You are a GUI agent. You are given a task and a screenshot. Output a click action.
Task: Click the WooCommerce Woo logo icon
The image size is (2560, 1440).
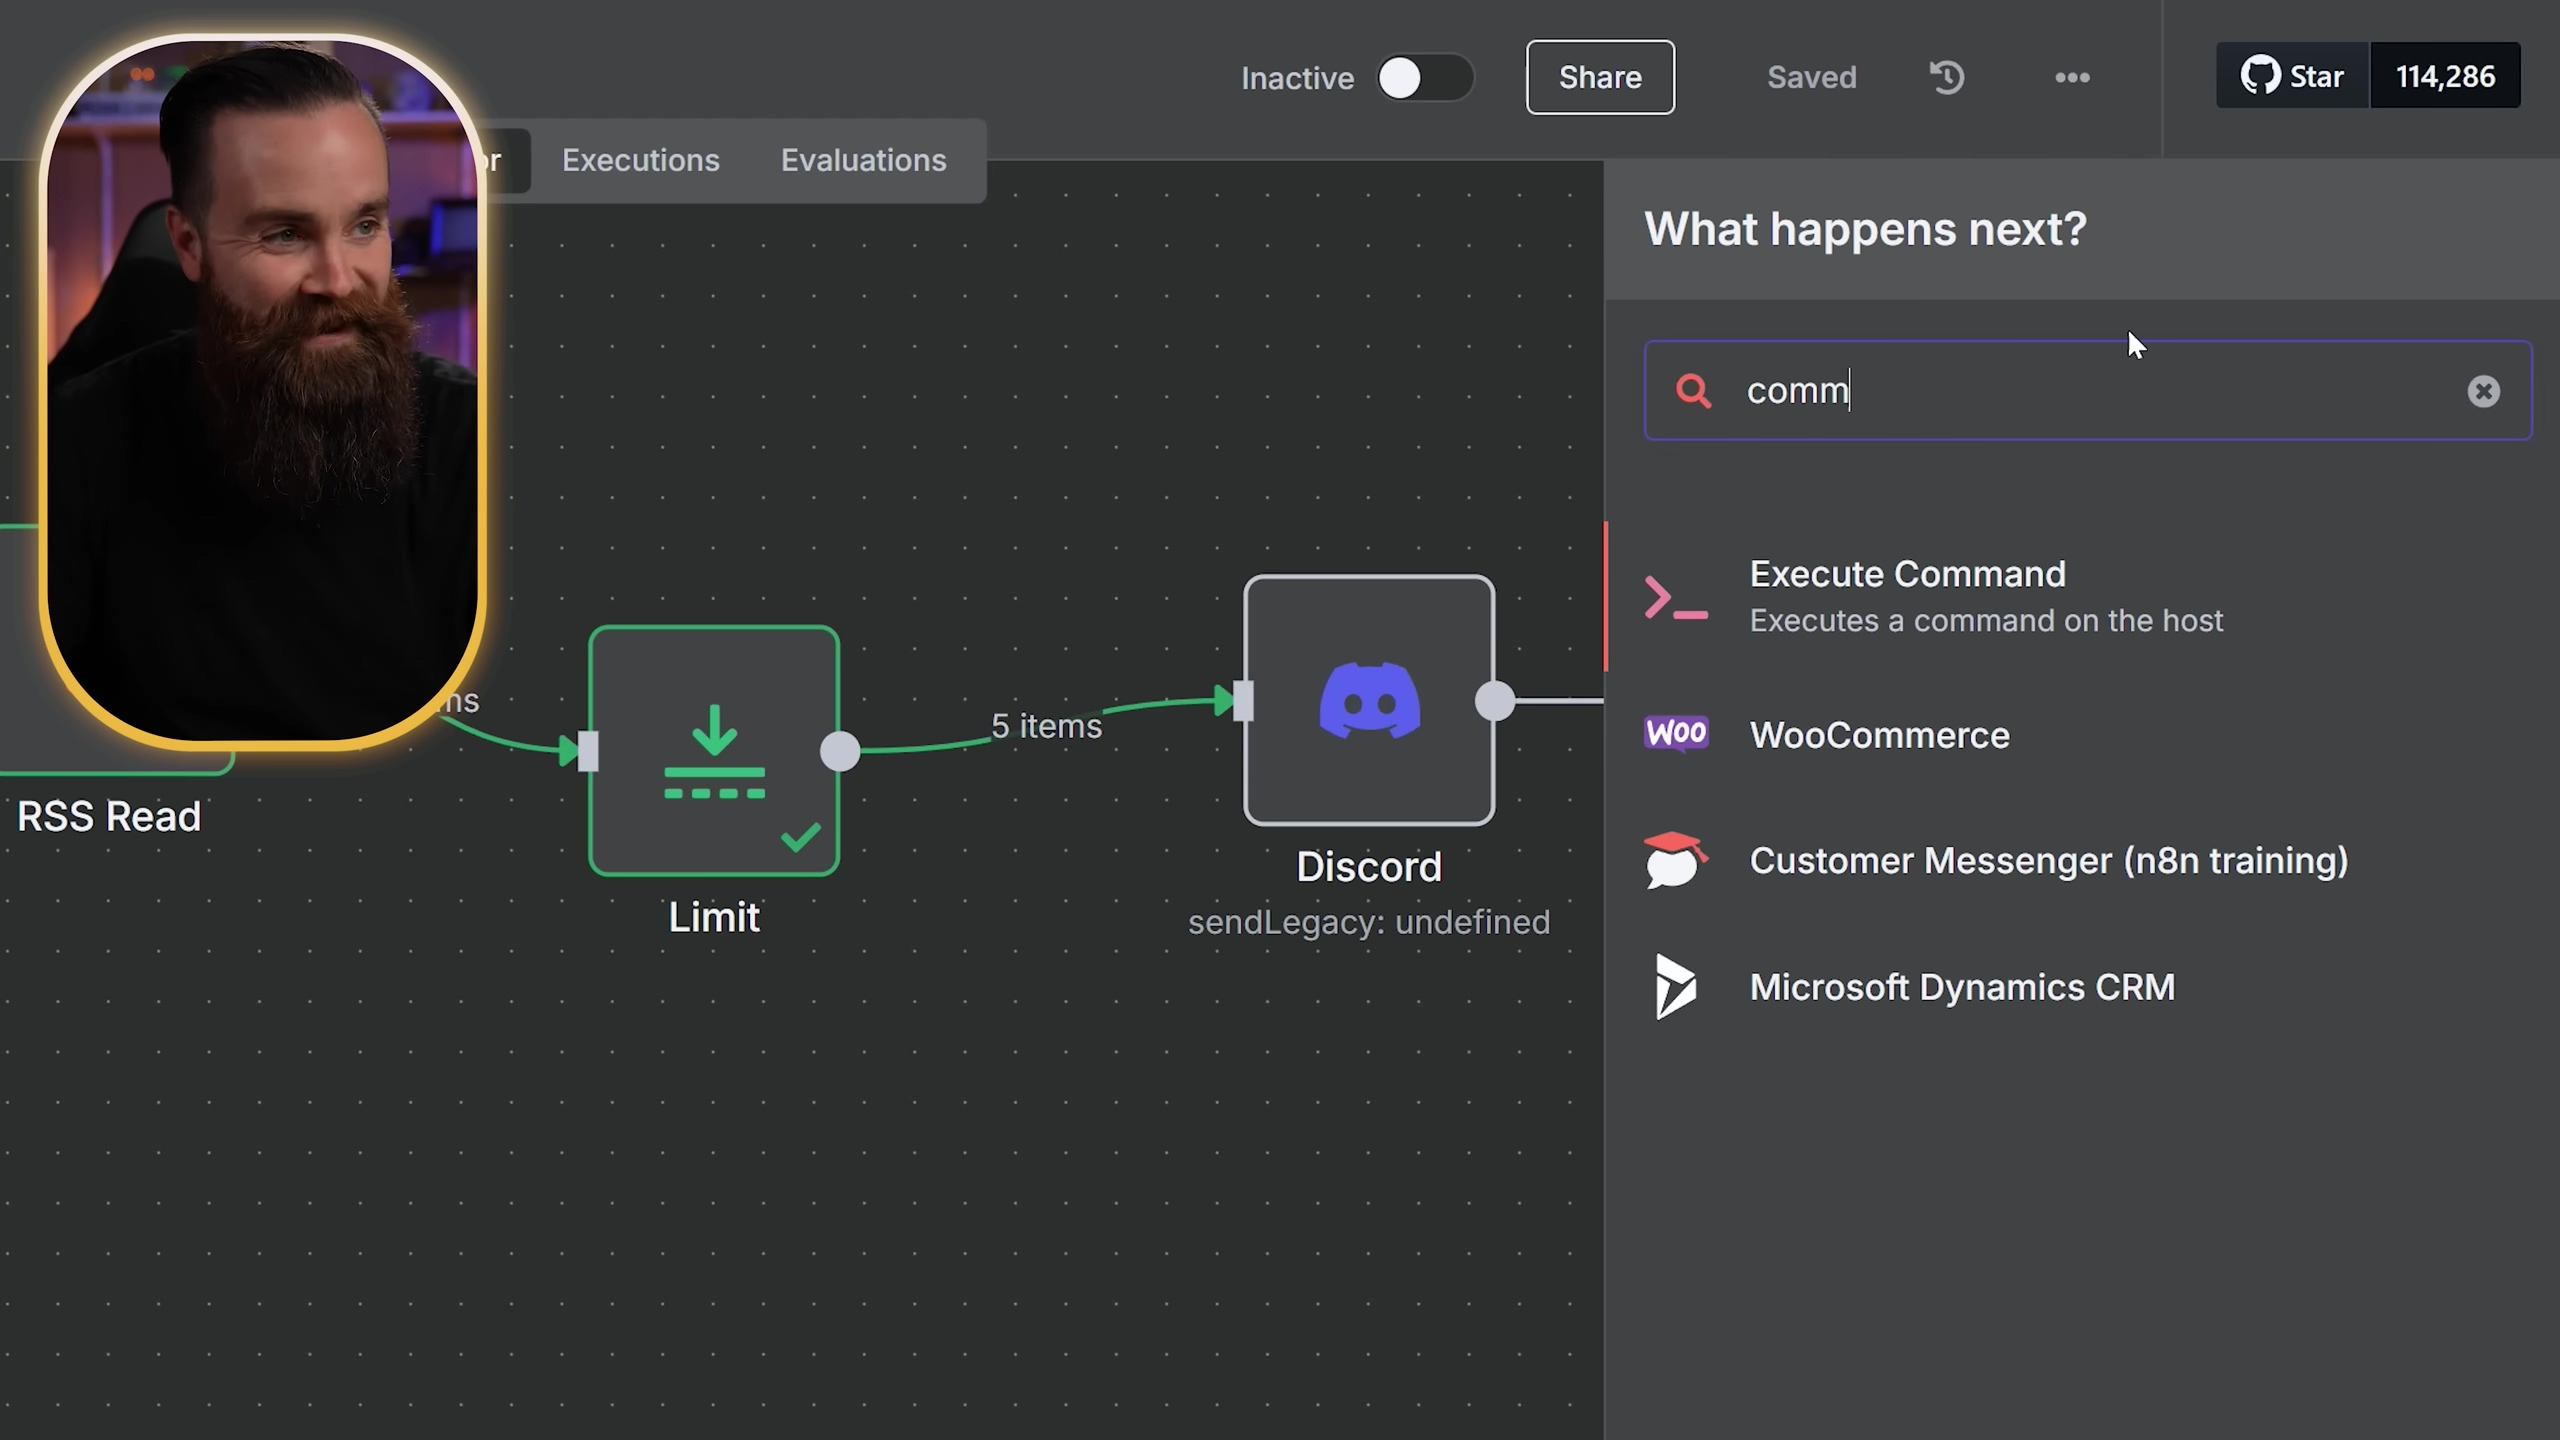click(x=1676, y=733)
